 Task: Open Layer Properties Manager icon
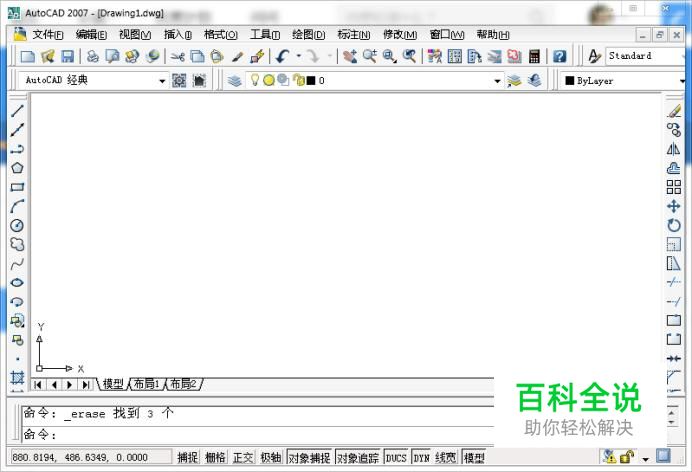tap(235, 80)
